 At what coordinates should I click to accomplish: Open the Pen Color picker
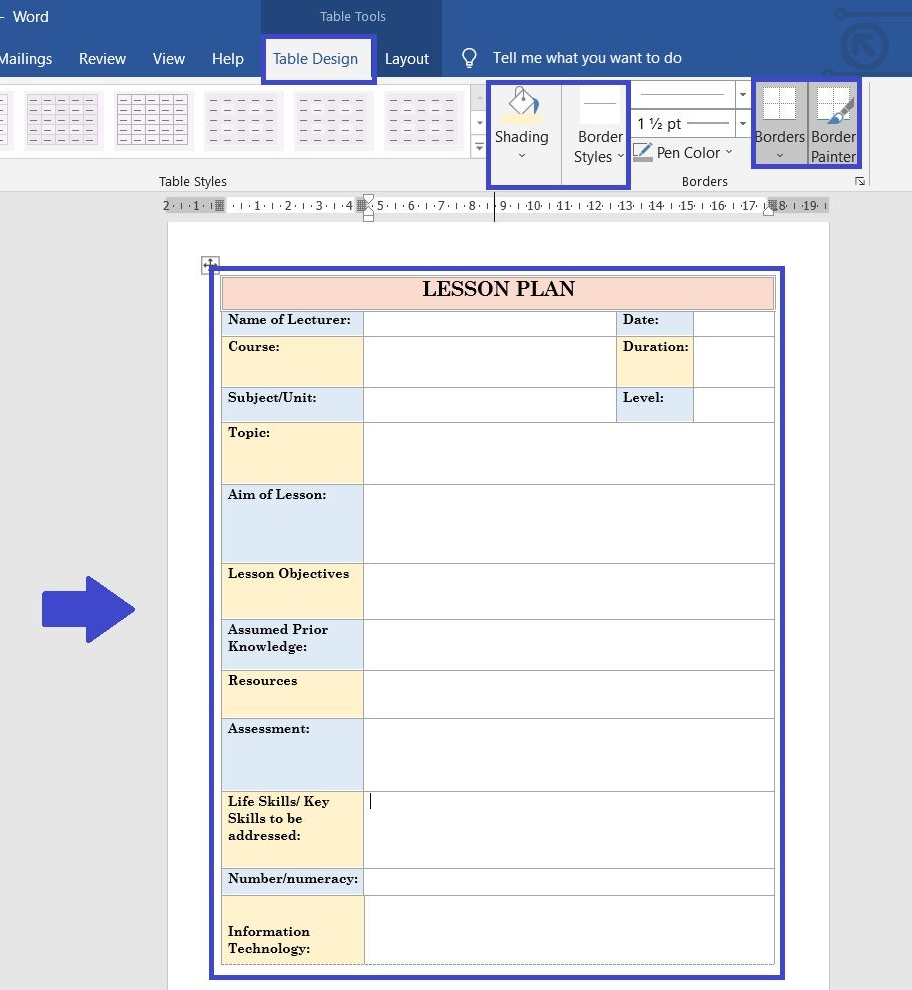(683, 152)
